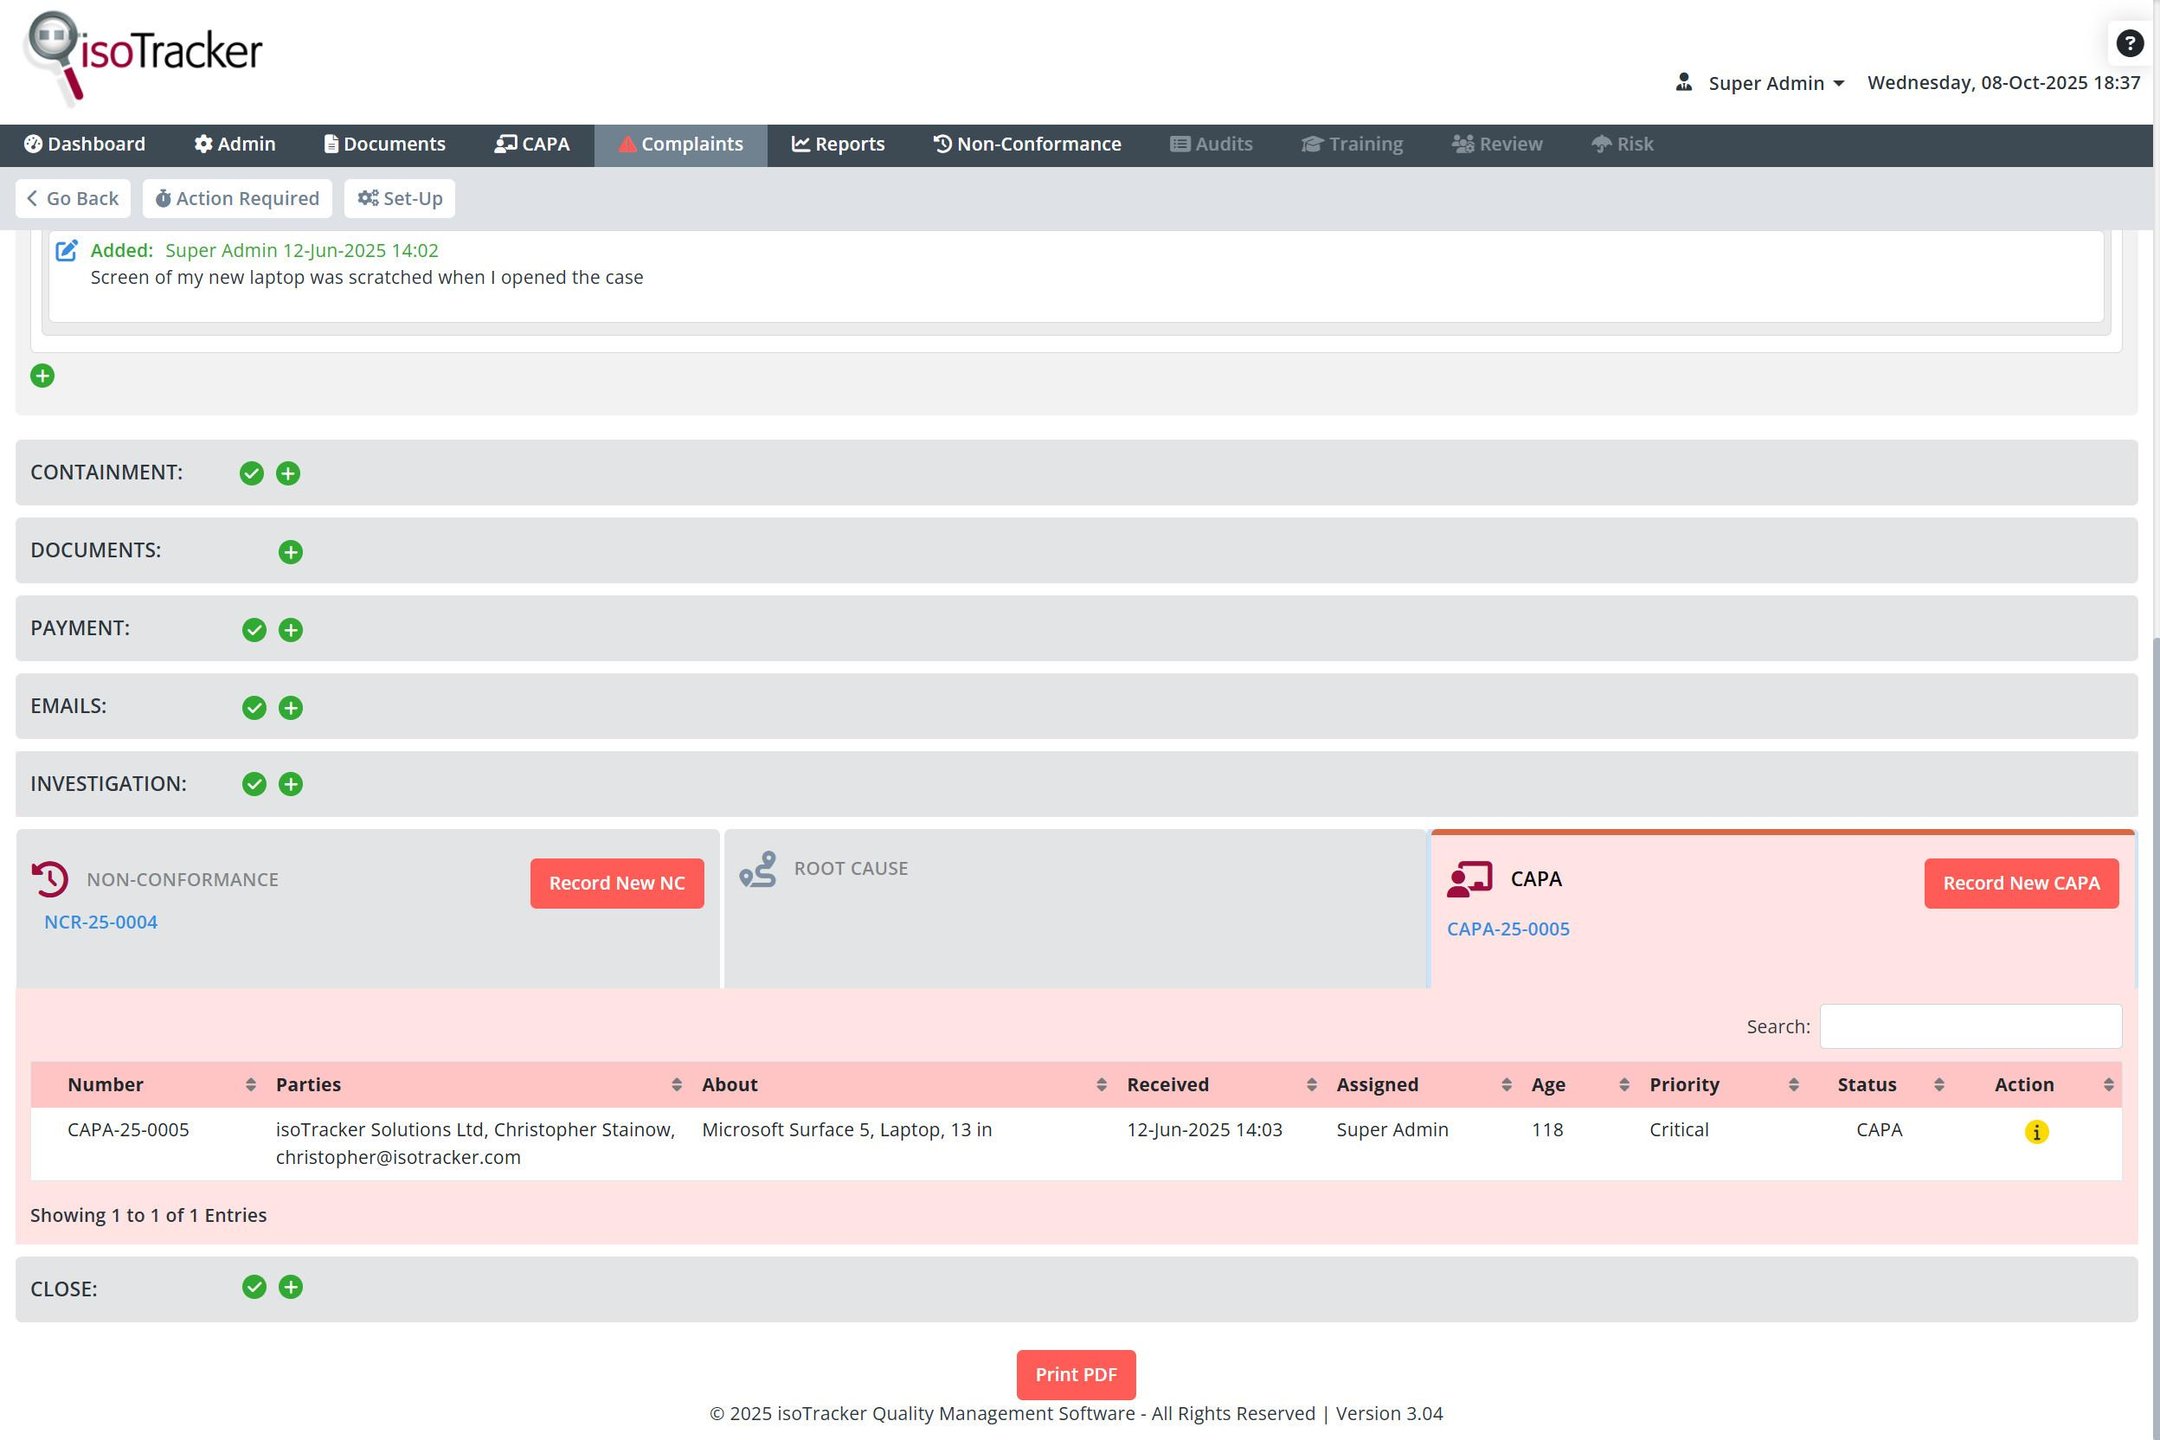Click the CAPA panel person icon

coord(1469,879)
